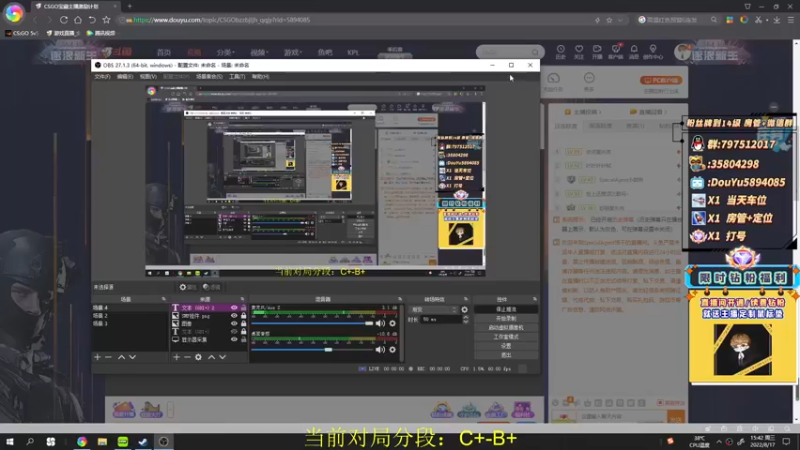Click the 启动虚拟摄像机 button
Viewport: 800px width, 450px height.
click(x=506, y=328)
